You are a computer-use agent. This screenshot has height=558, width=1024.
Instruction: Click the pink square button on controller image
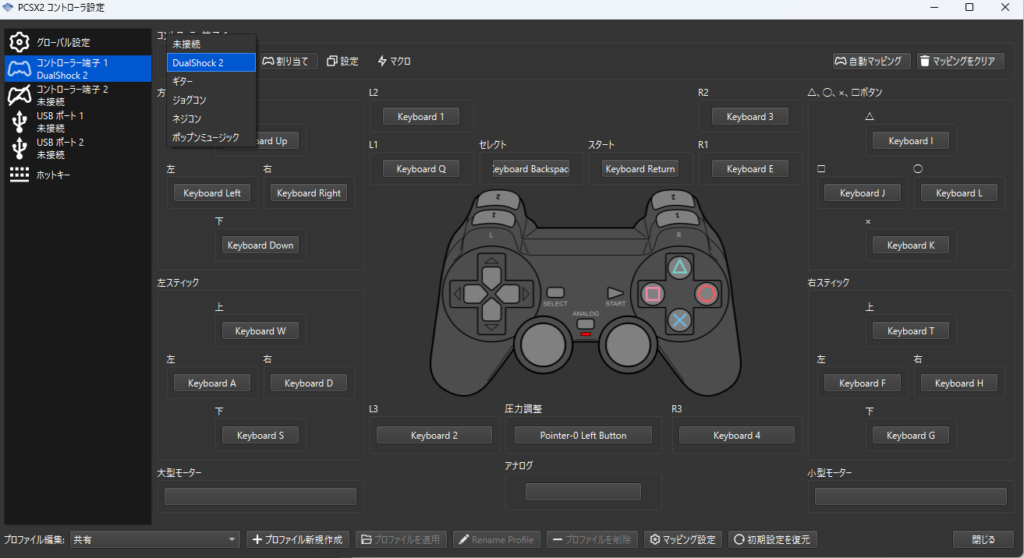652,293
